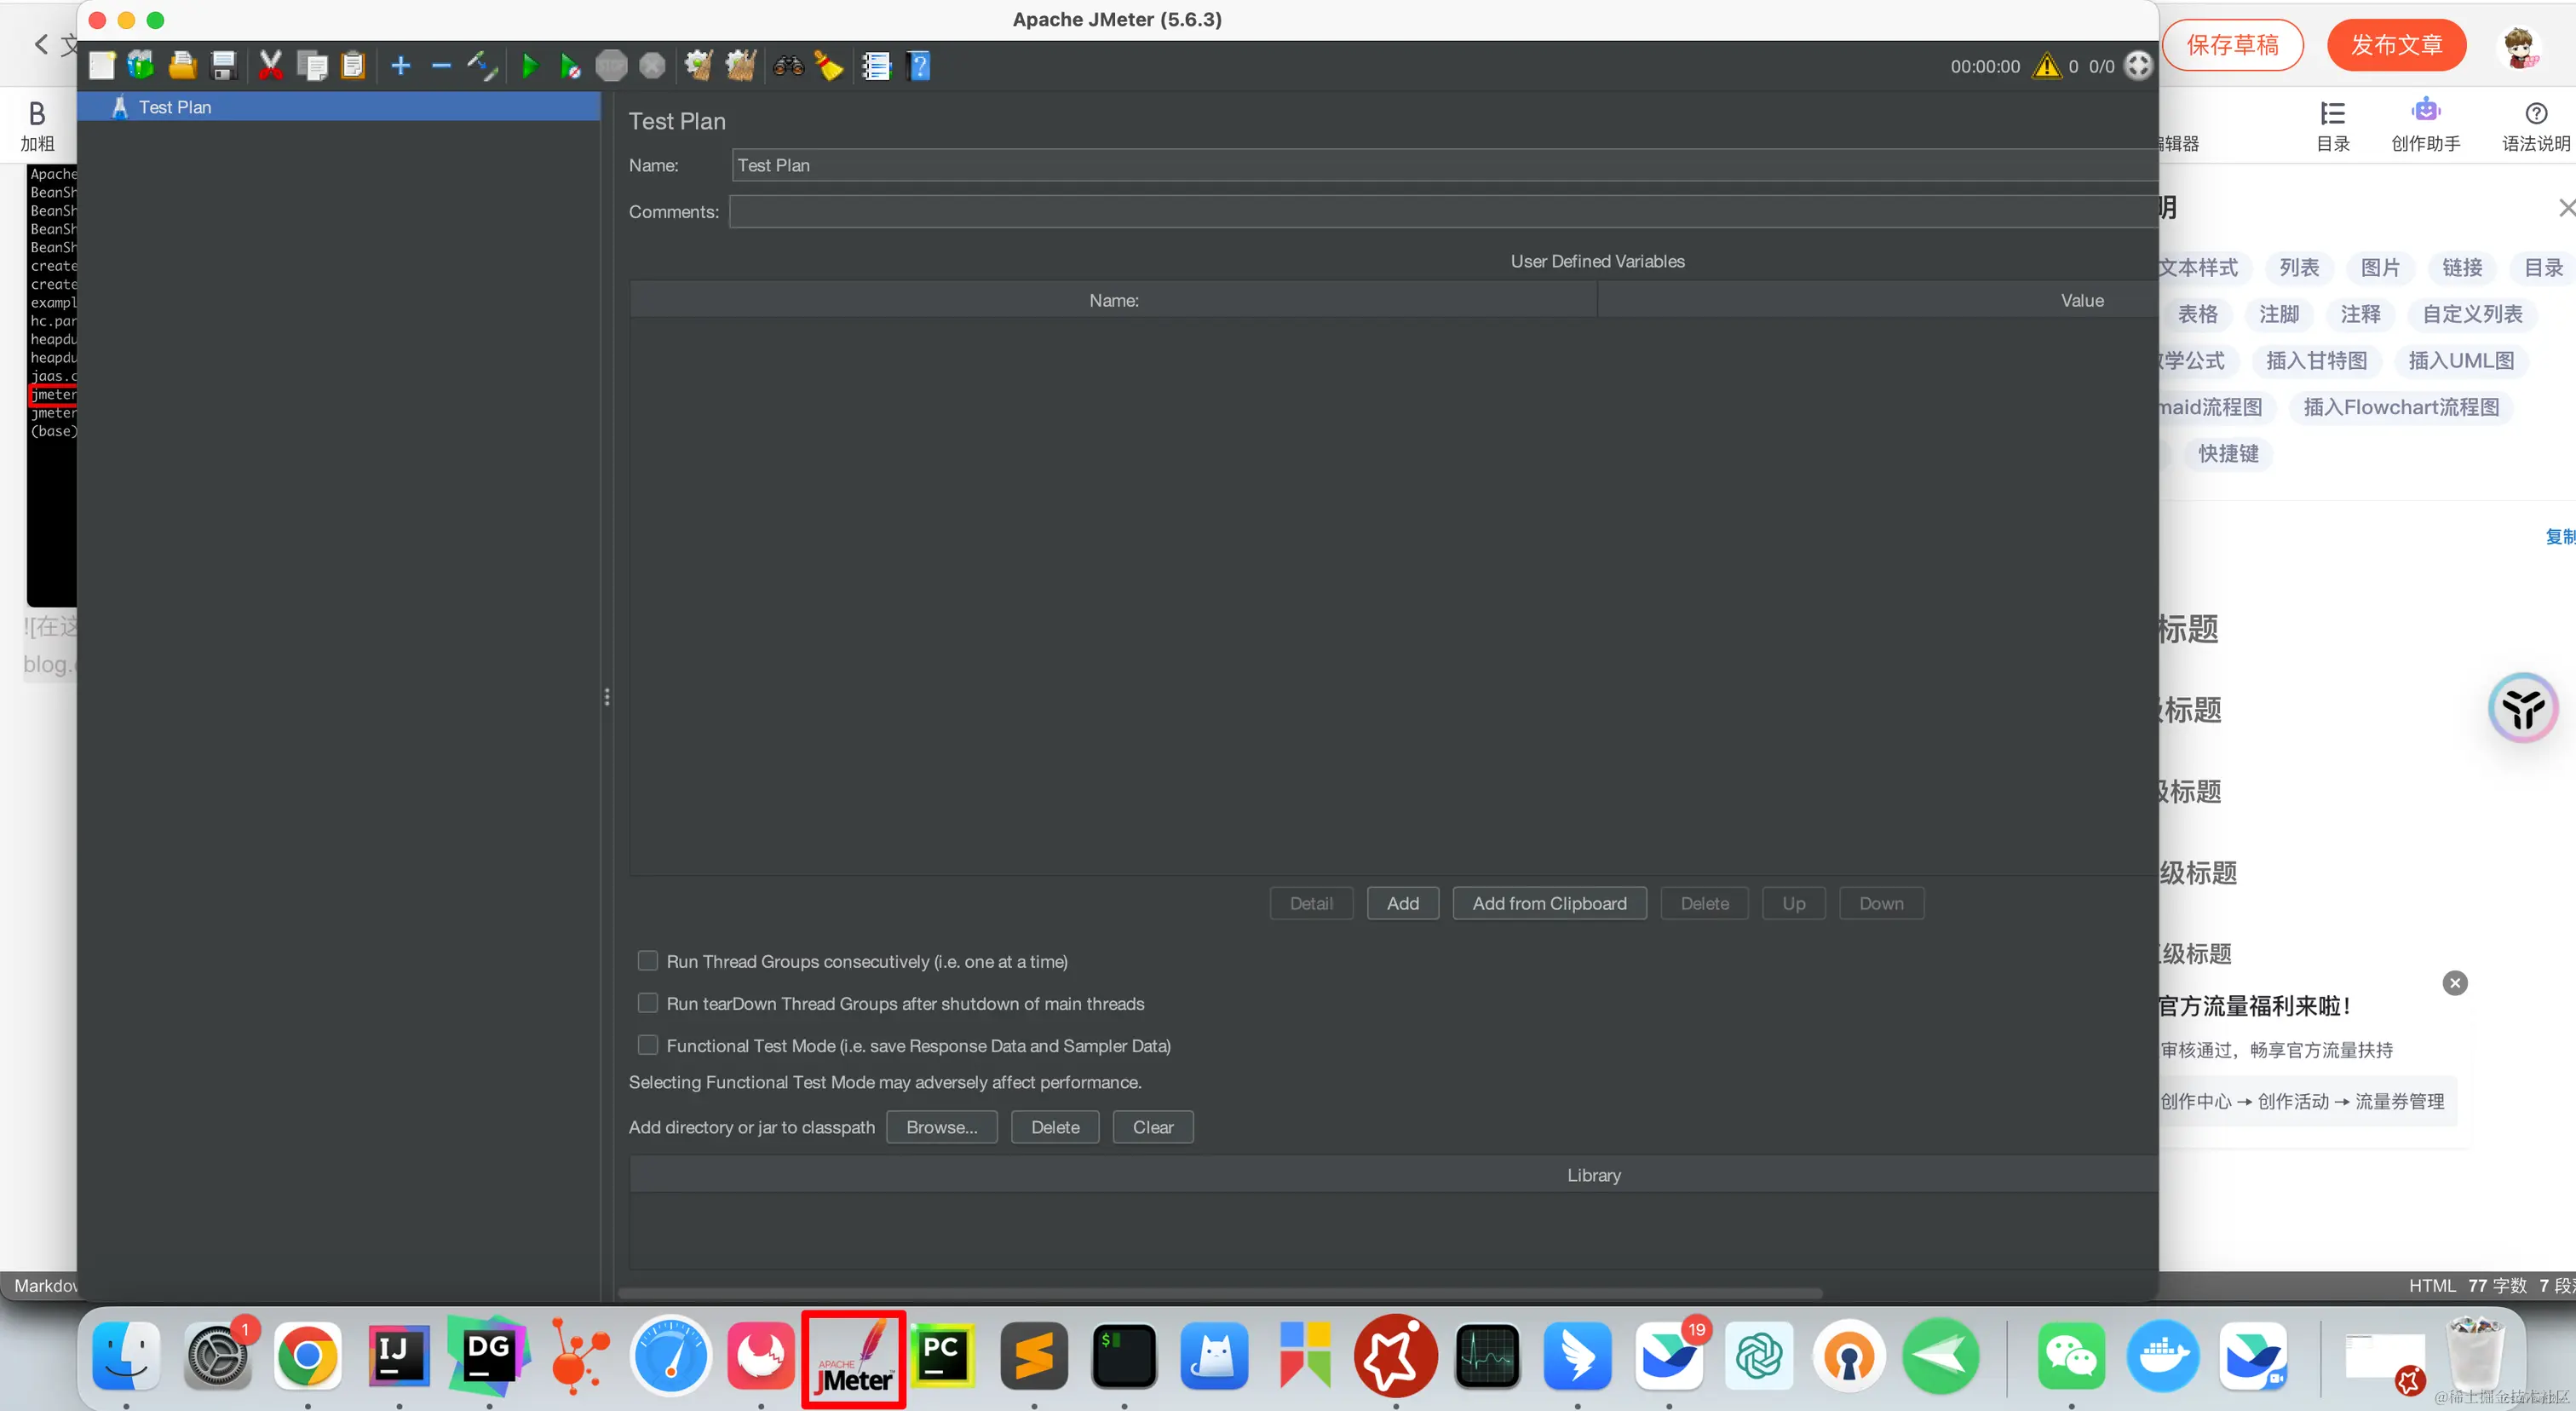The image size is (2576, 1411).
Task: Open 创作助手 in the blog editor
Action: coord(2425,126)
